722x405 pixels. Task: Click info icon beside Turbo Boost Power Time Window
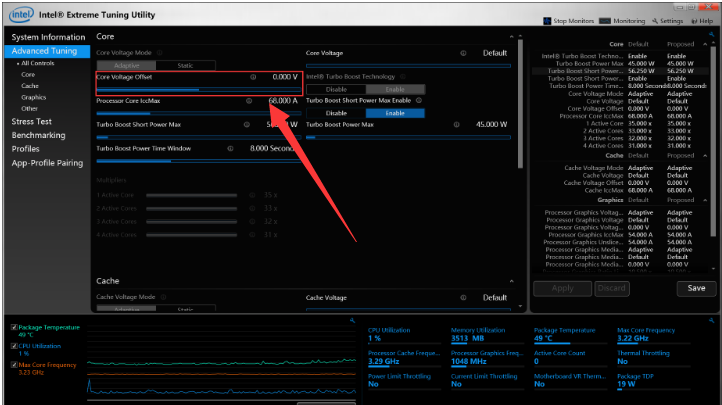coord(230,148)
